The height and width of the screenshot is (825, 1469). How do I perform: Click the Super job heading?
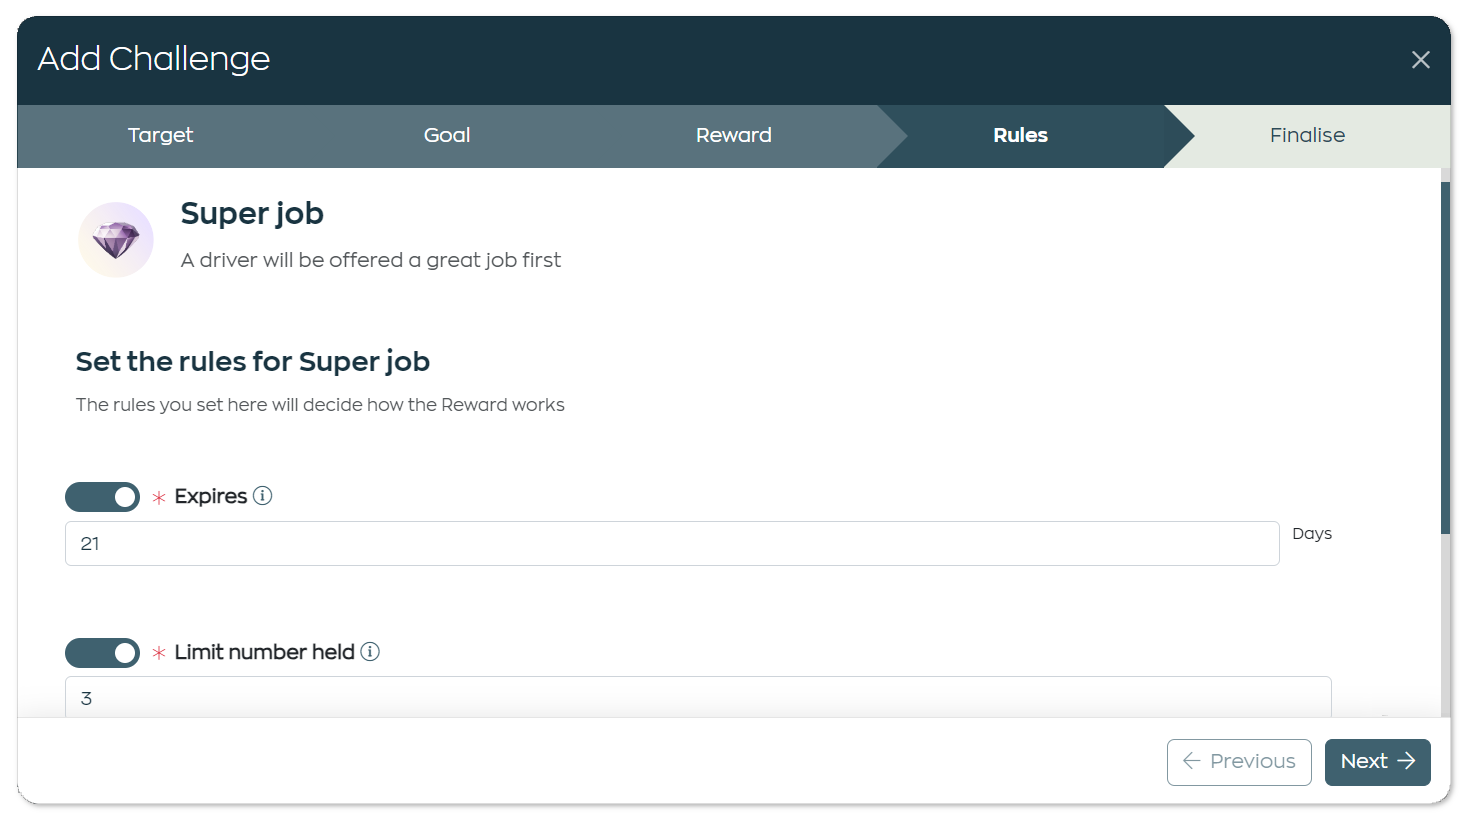click(252, 213)
